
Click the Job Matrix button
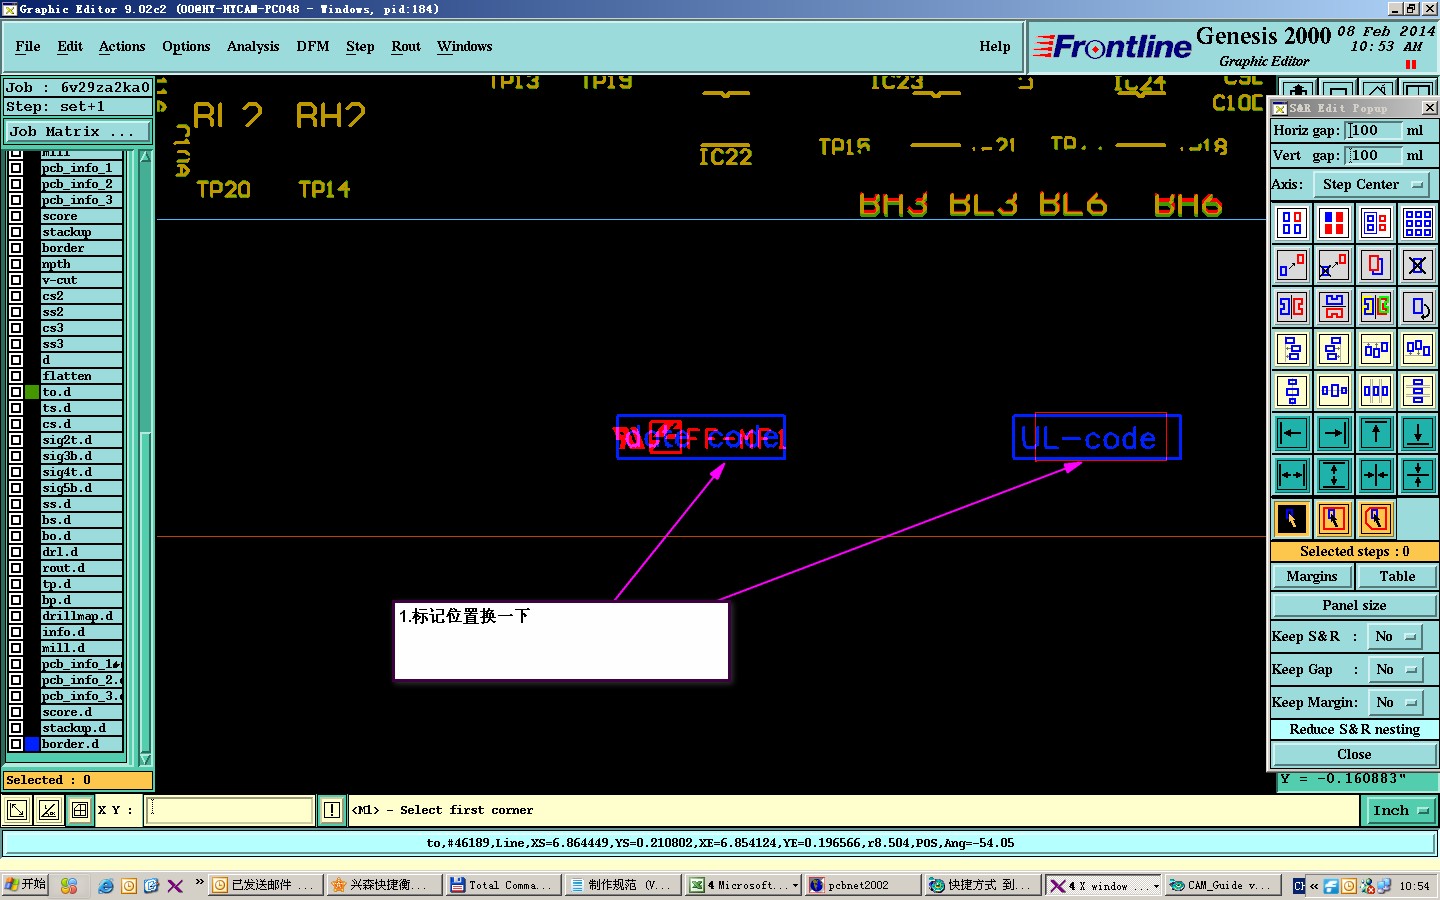(x=77, y=131)
